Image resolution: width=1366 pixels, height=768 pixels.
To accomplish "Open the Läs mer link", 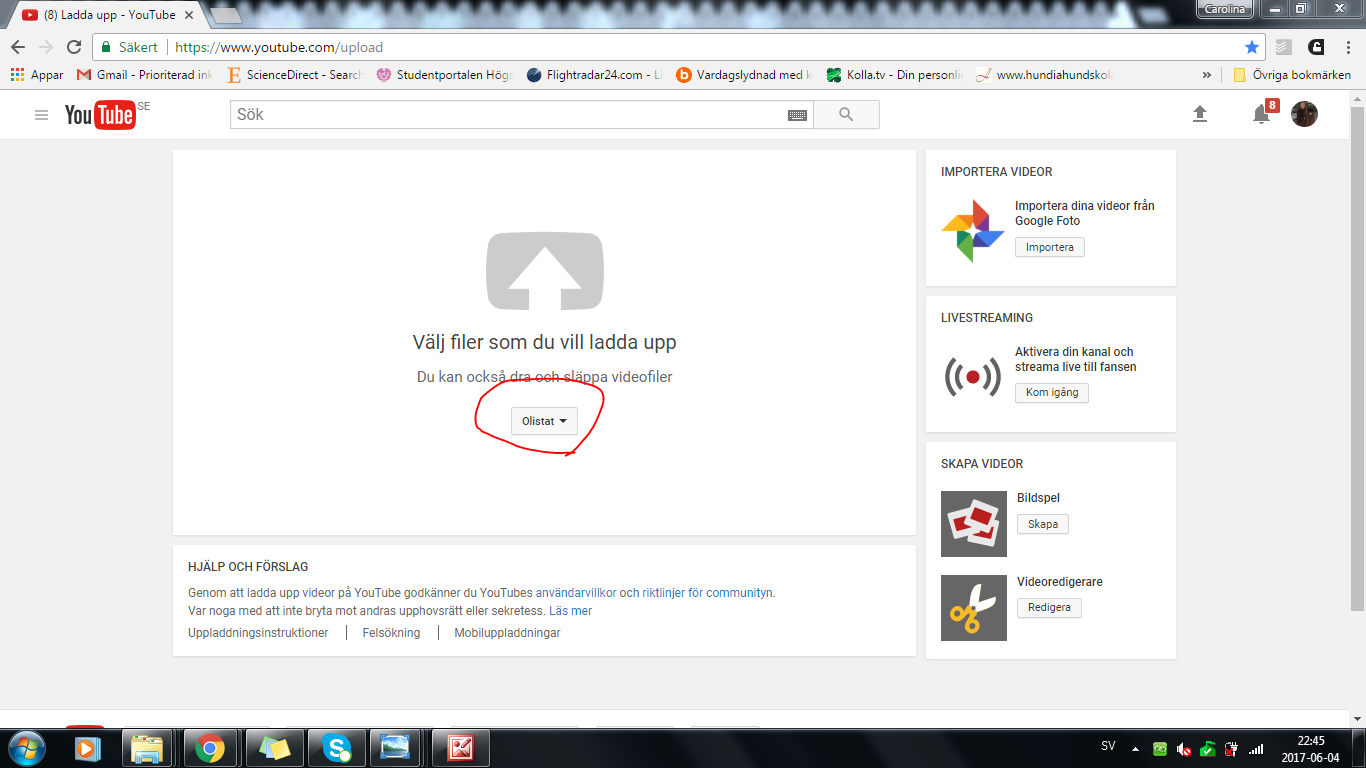I will [x=570, y=610].
